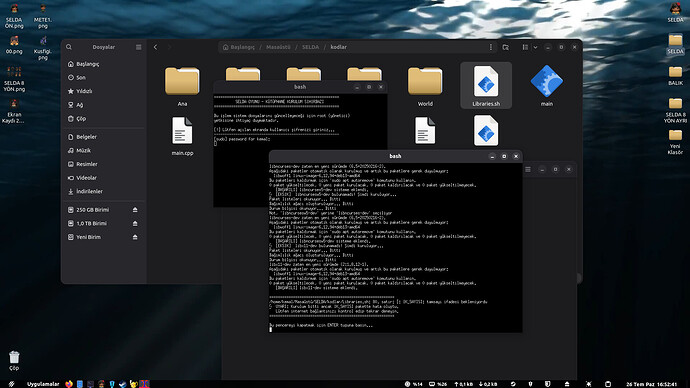This screenshot has height=388, width=690.
Task: Select the Libraries.sh script file
Action: 486,86
